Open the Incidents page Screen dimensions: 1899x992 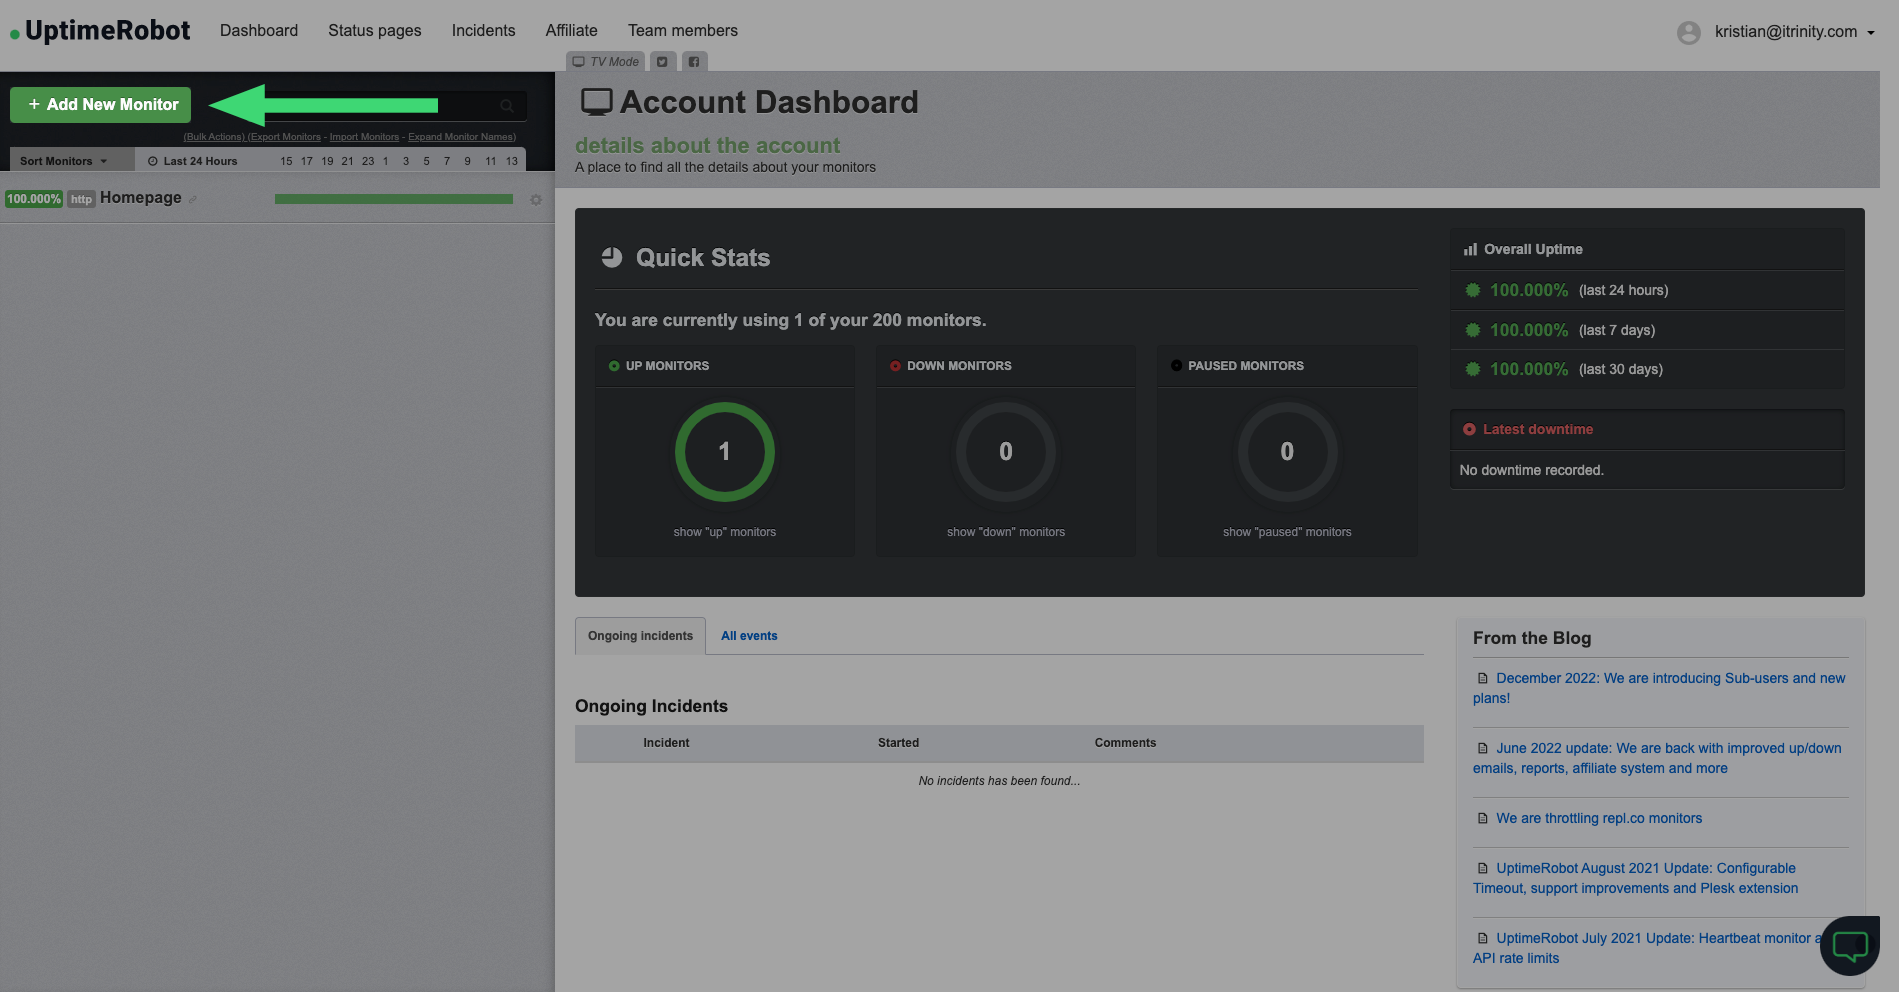[483, 31]
